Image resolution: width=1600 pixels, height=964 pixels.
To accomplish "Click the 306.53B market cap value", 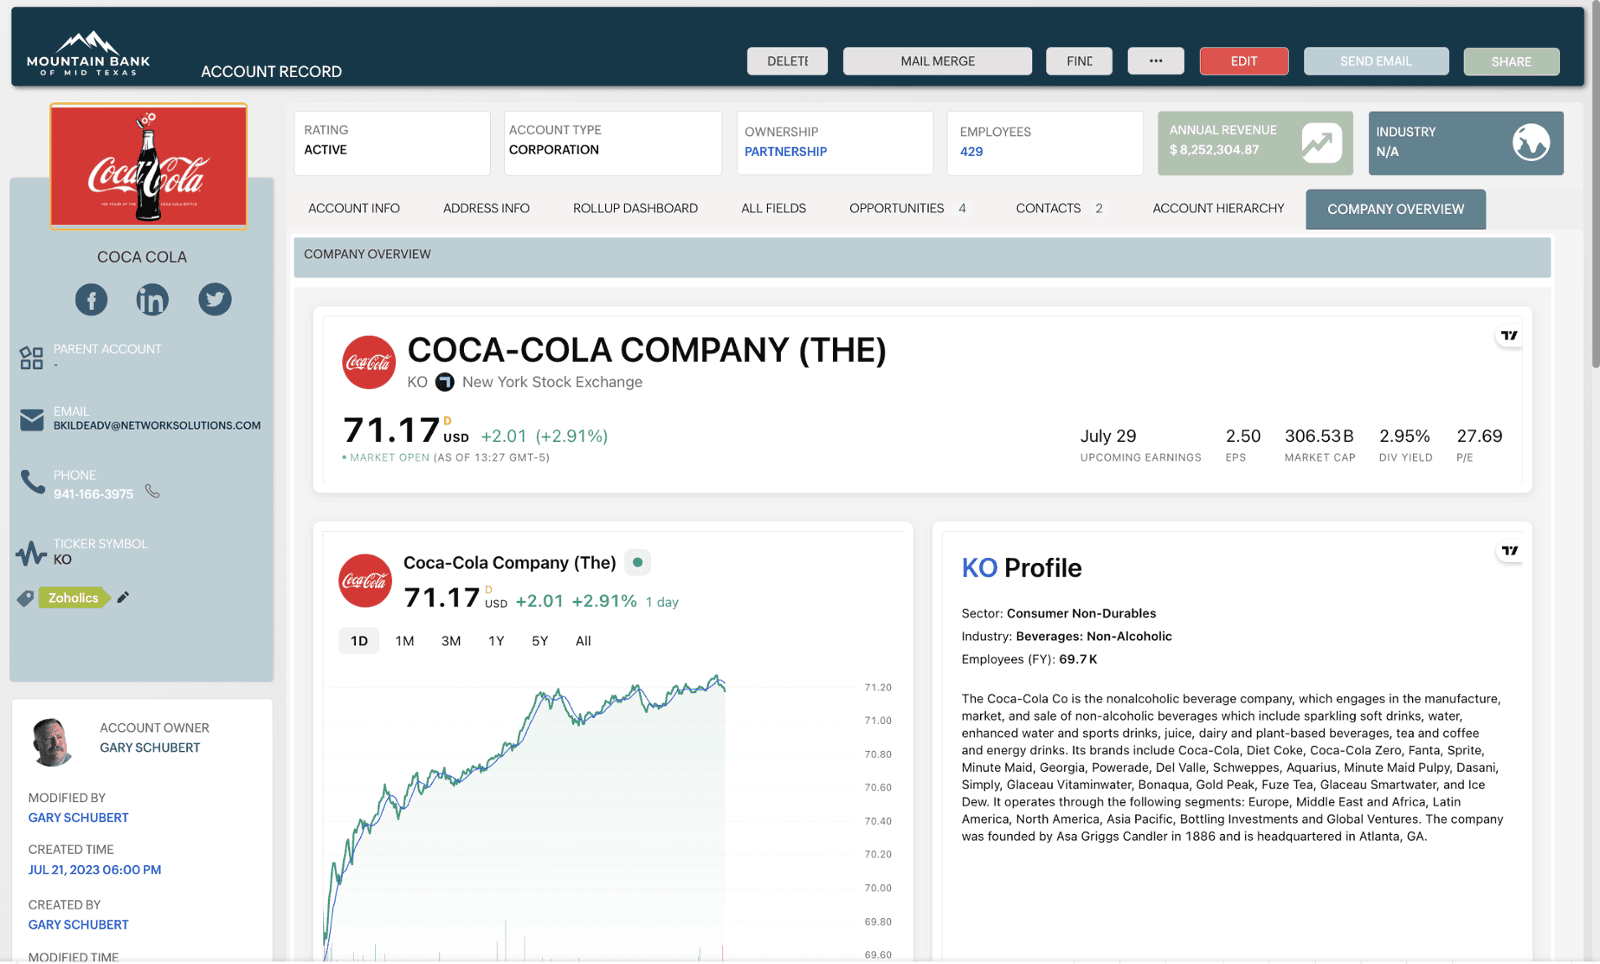I will pyautogui.click(x=1319, y=436).
